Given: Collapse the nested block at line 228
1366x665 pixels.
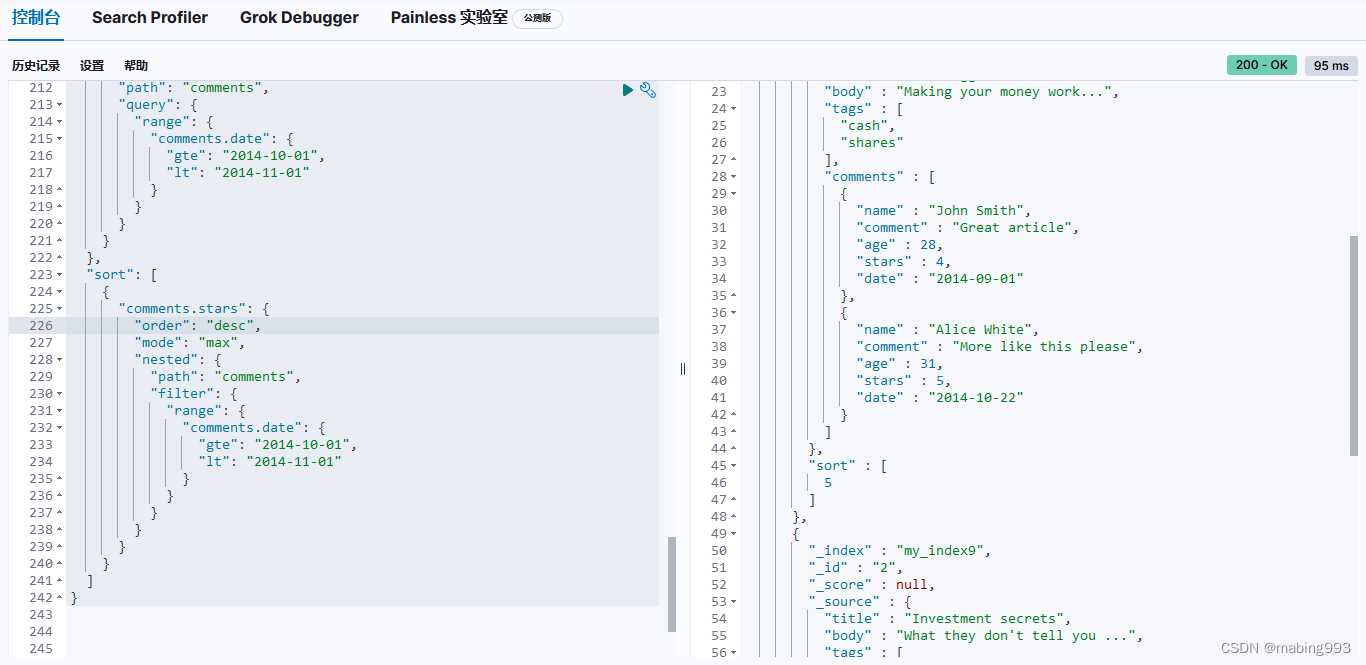Looking at the screenshot, I should click(x=59, y=360).
